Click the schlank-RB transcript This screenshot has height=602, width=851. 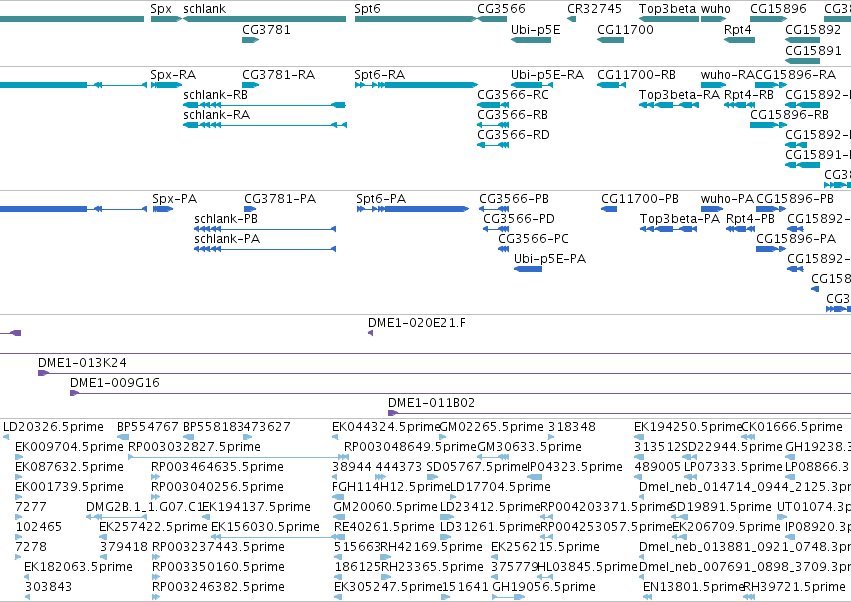pyautogui.click(x=264, y=105)
